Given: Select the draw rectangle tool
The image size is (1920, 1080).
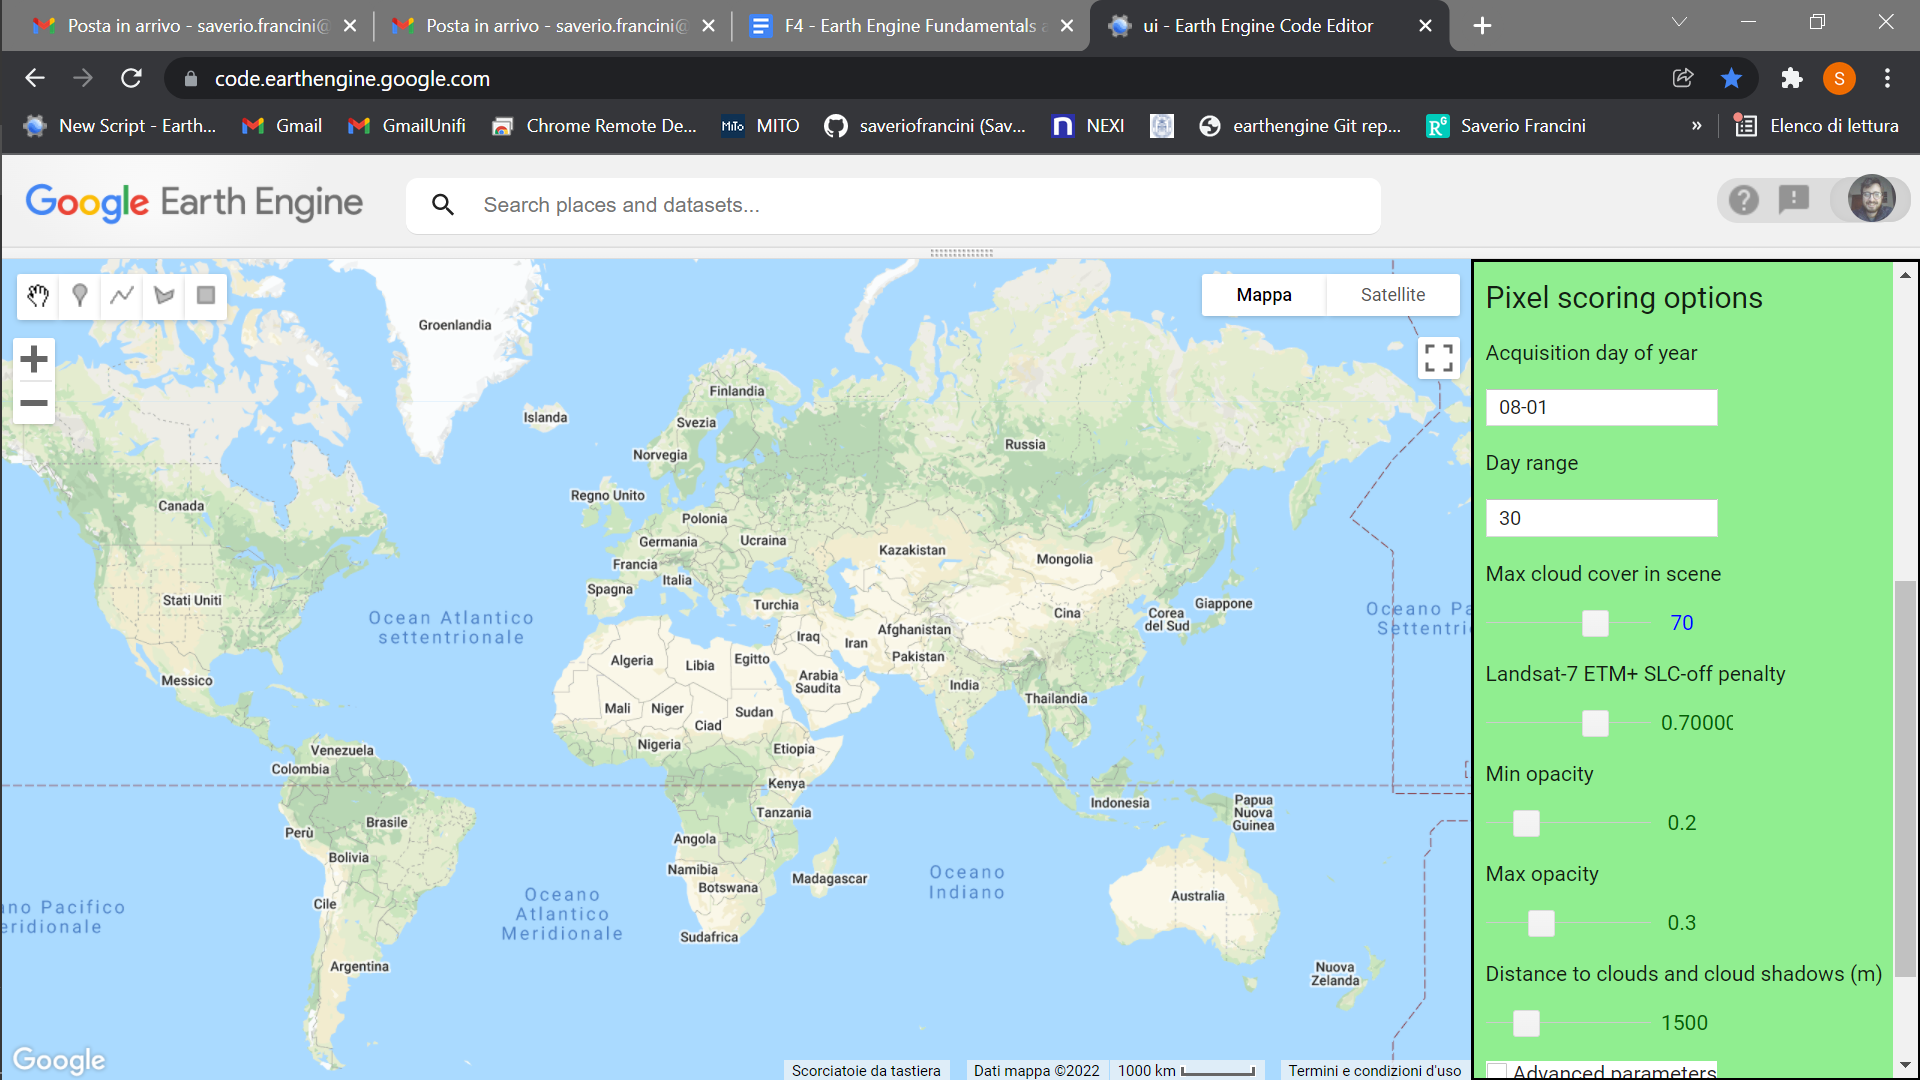Looking at the screenshot, I should point(206,295).
